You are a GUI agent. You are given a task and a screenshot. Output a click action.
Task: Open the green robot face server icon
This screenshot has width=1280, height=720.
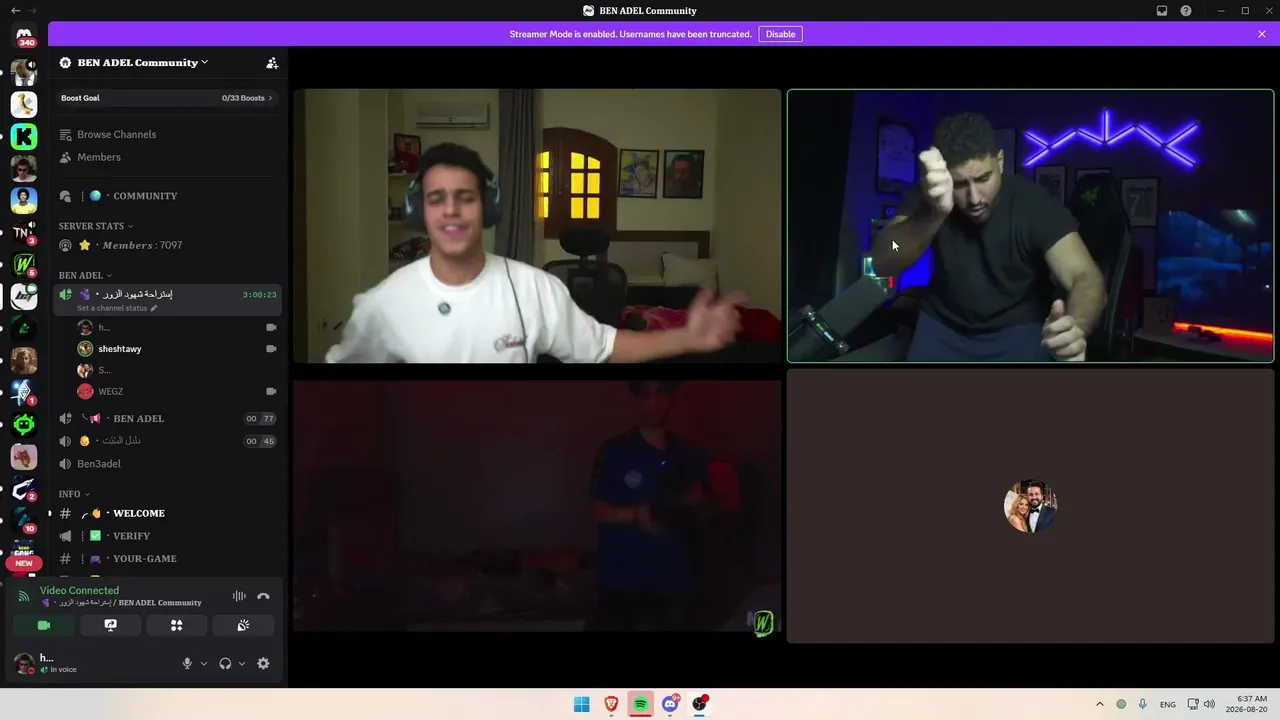(x=24, y=425)
